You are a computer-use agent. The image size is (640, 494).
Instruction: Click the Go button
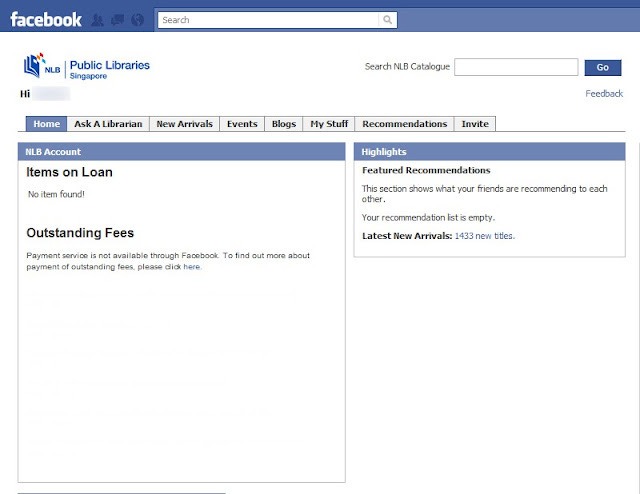pos(602,67)
